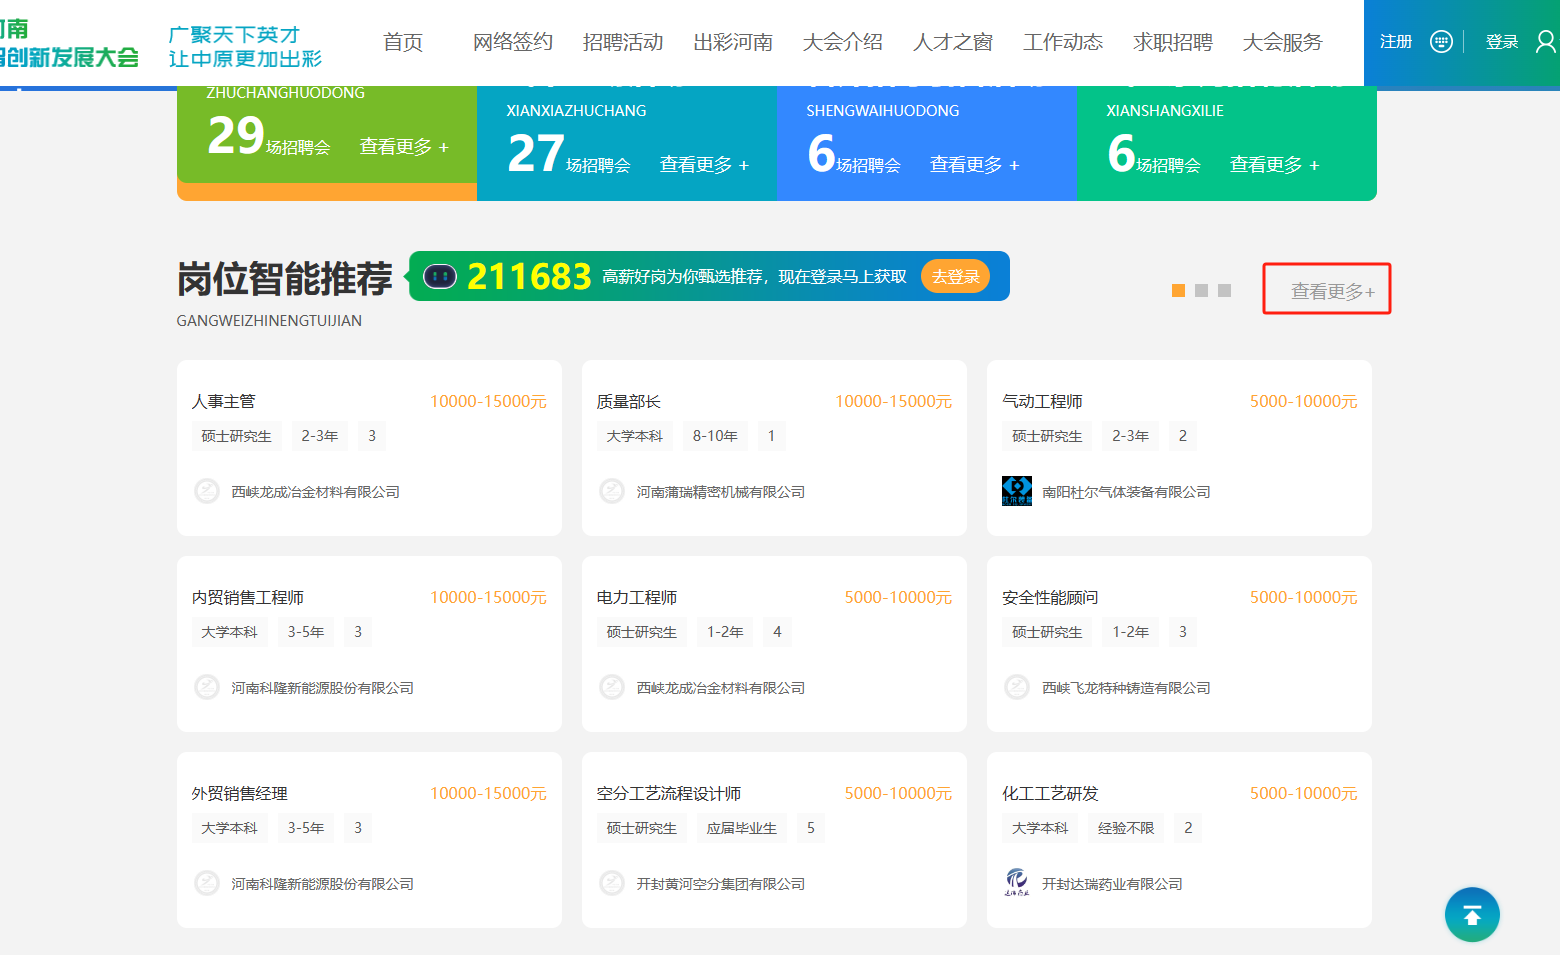The width and height of the screenshot is (1560, 955).
Task: Click 开封黄河空分集团有限公司 company name
Action: click(x=721, y=884)
